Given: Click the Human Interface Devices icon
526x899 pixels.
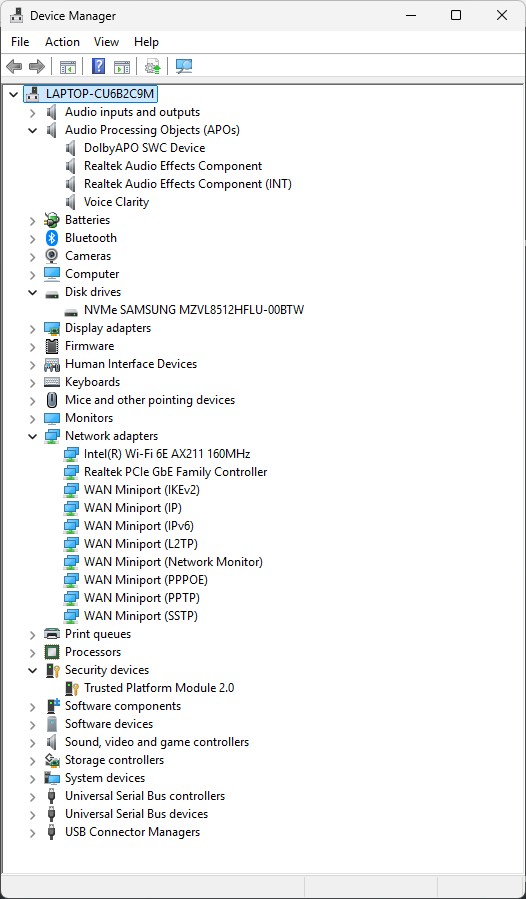Looking at the screenshot, I should pyautogui.click(x=52, y=364).
